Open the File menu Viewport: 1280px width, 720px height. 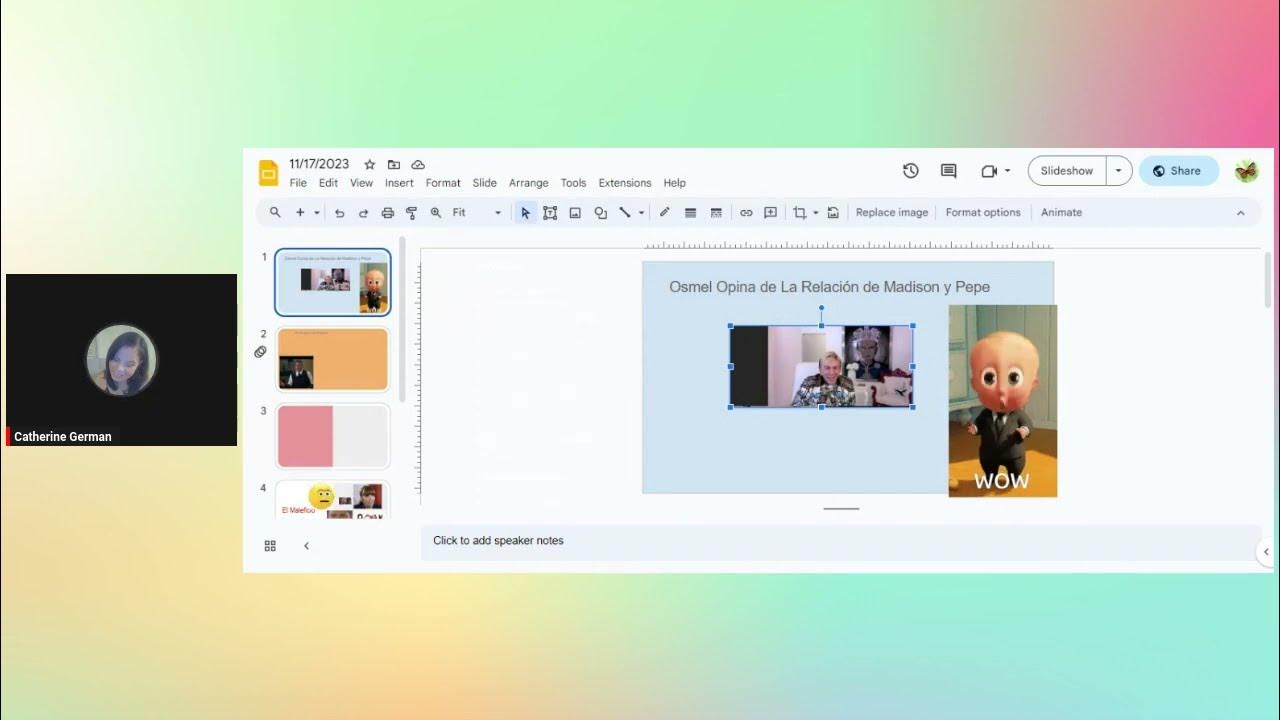click(x=298, y=183)
